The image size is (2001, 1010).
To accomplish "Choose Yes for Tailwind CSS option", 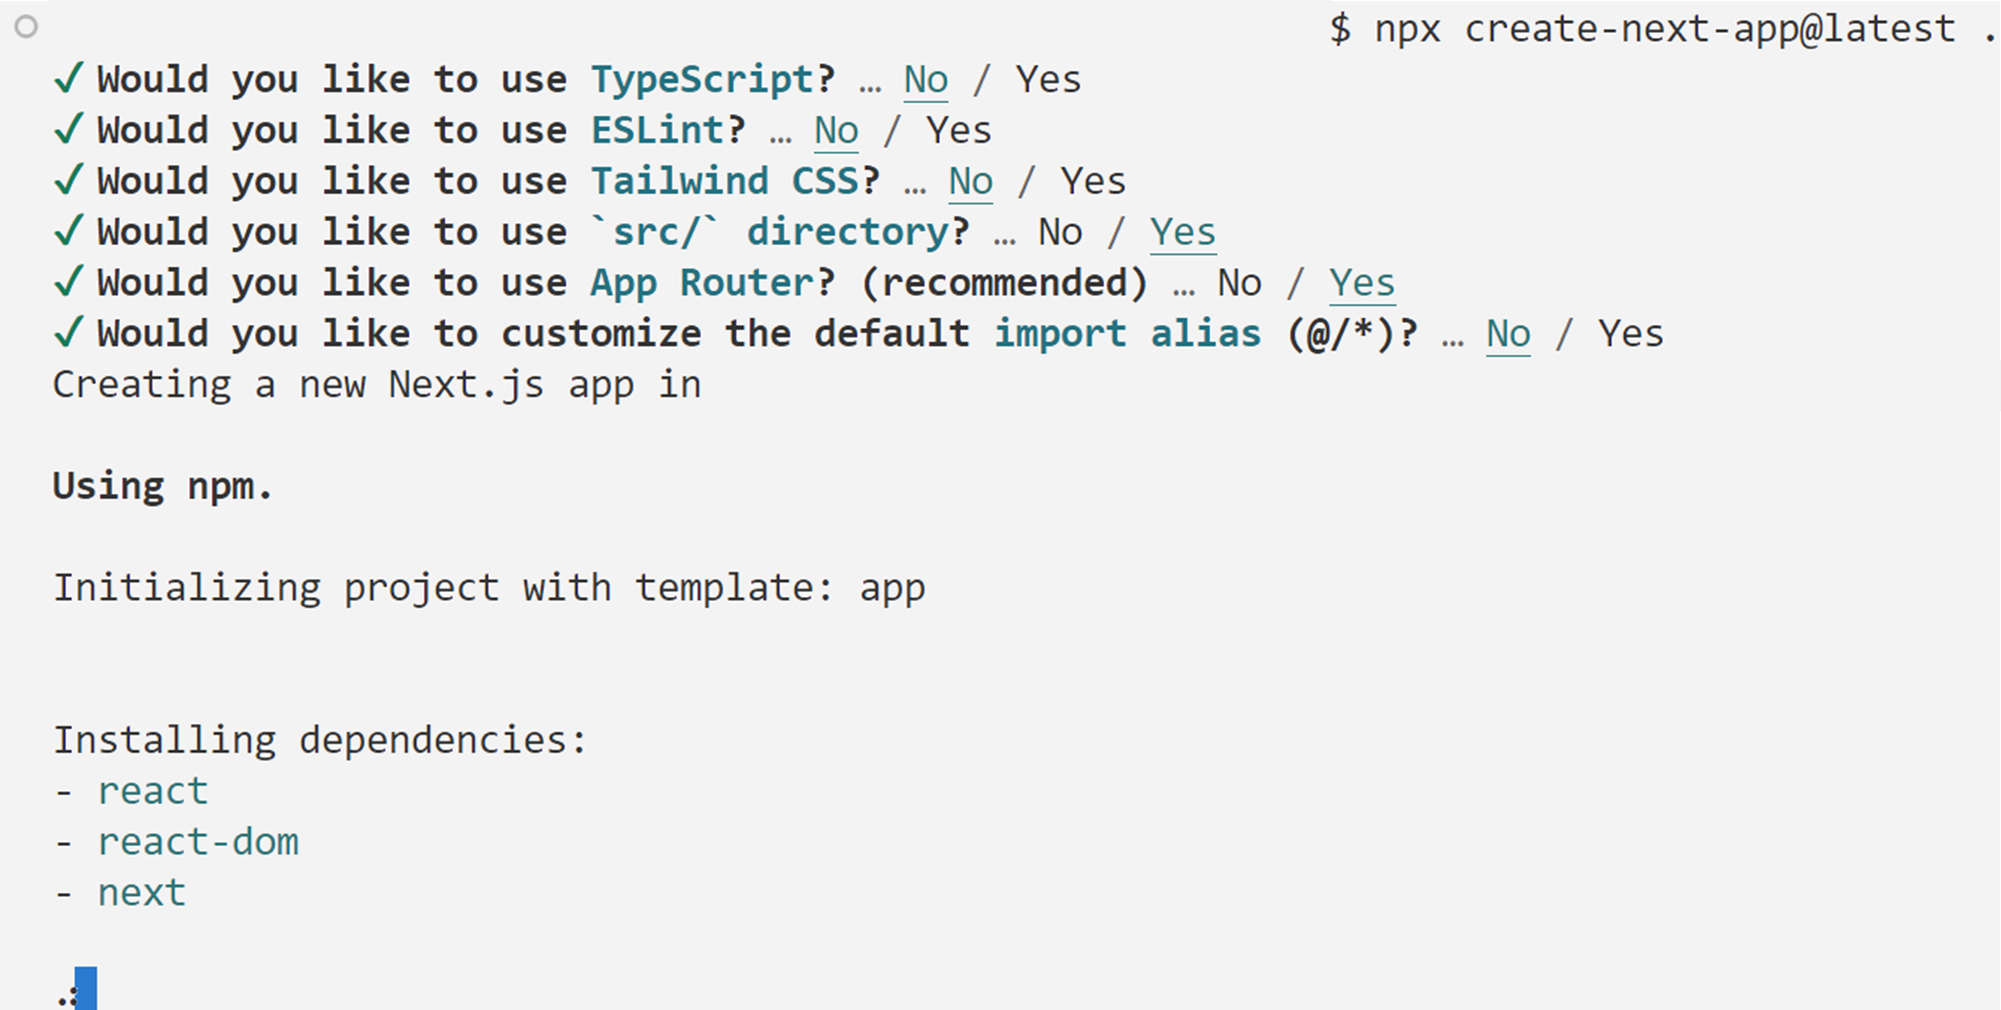I will [1093, 181].
